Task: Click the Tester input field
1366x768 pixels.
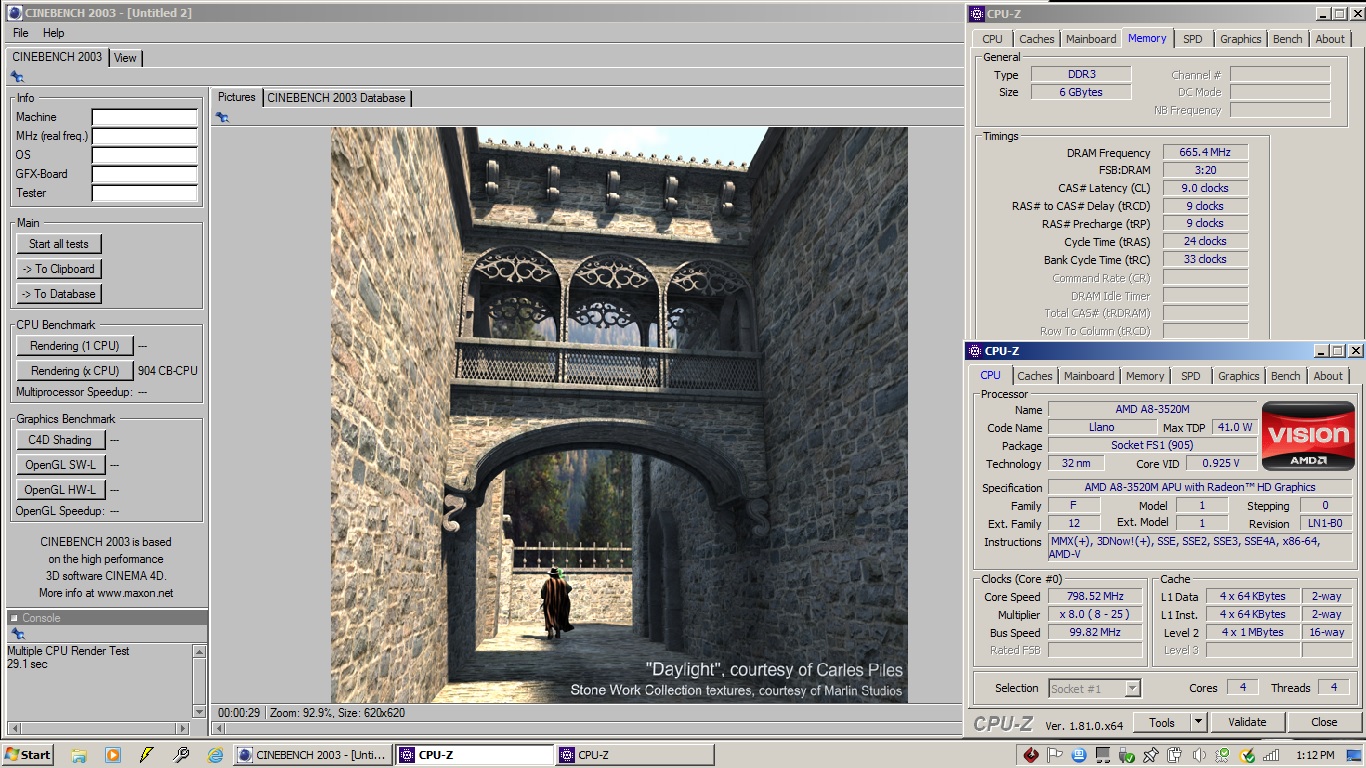Action: point(145,193)
